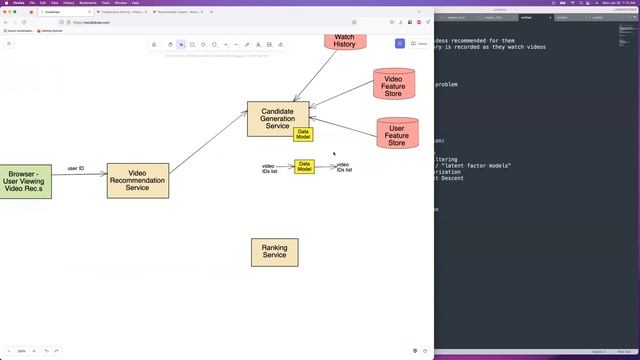Select the Insert image tool
Image resolution: width=640 pixels, height=360 pixels.
tap(269, 44)
